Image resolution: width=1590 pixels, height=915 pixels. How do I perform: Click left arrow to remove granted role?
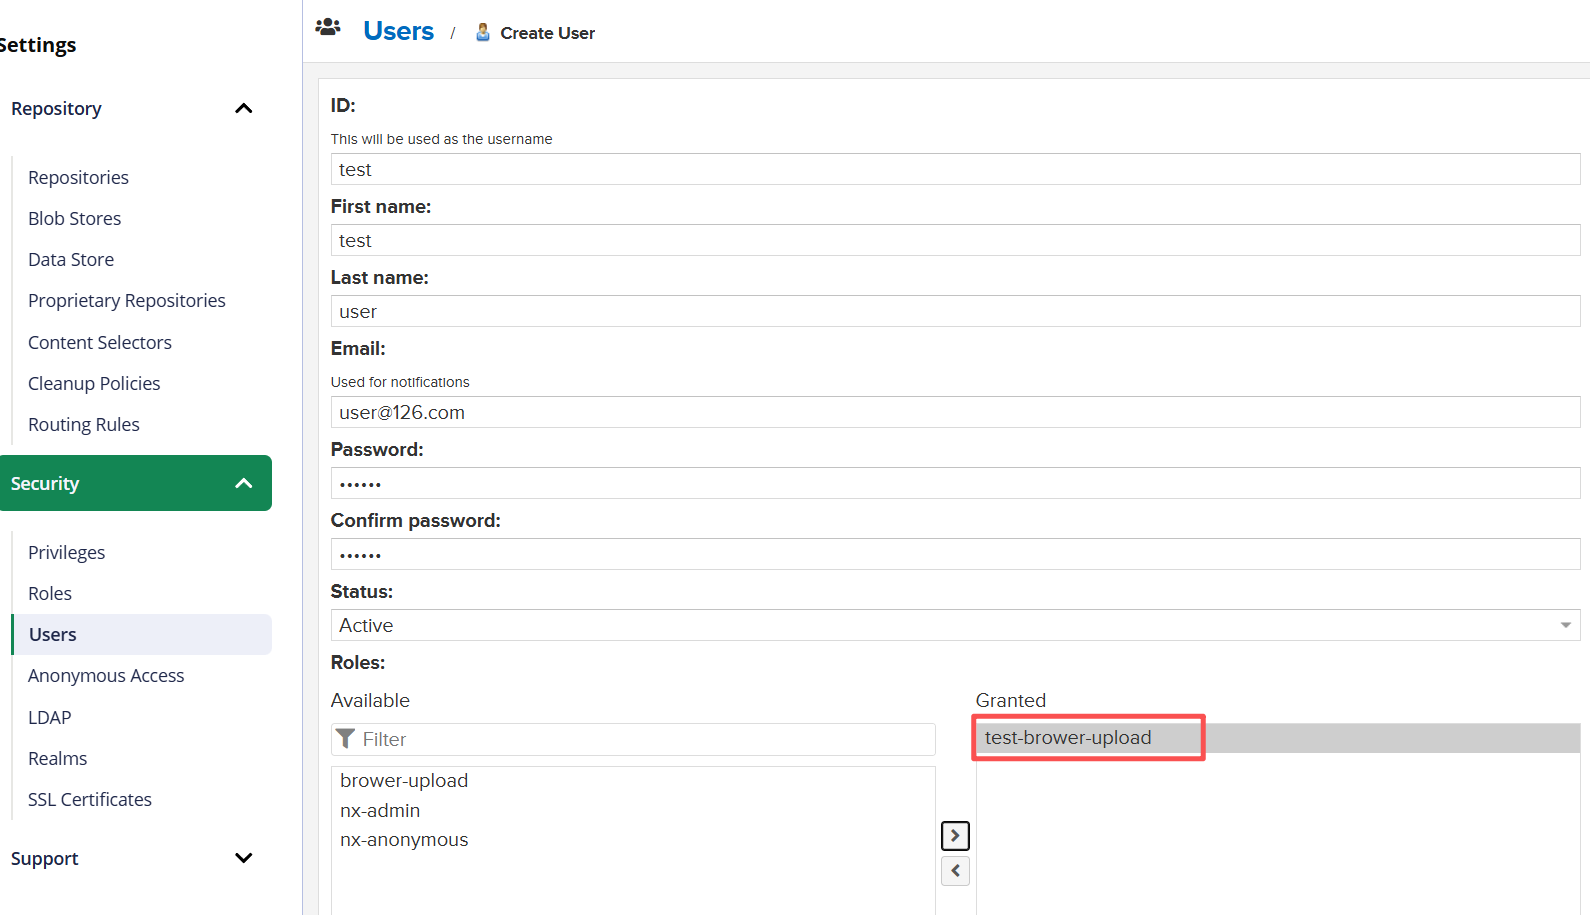tap(955, 871)
